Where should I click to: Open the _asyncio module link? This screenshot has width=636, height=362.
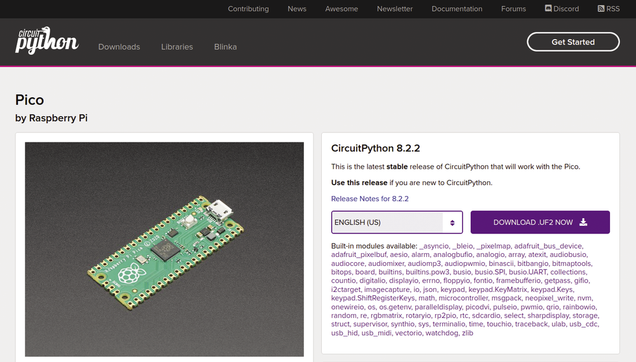coord(434,246)
